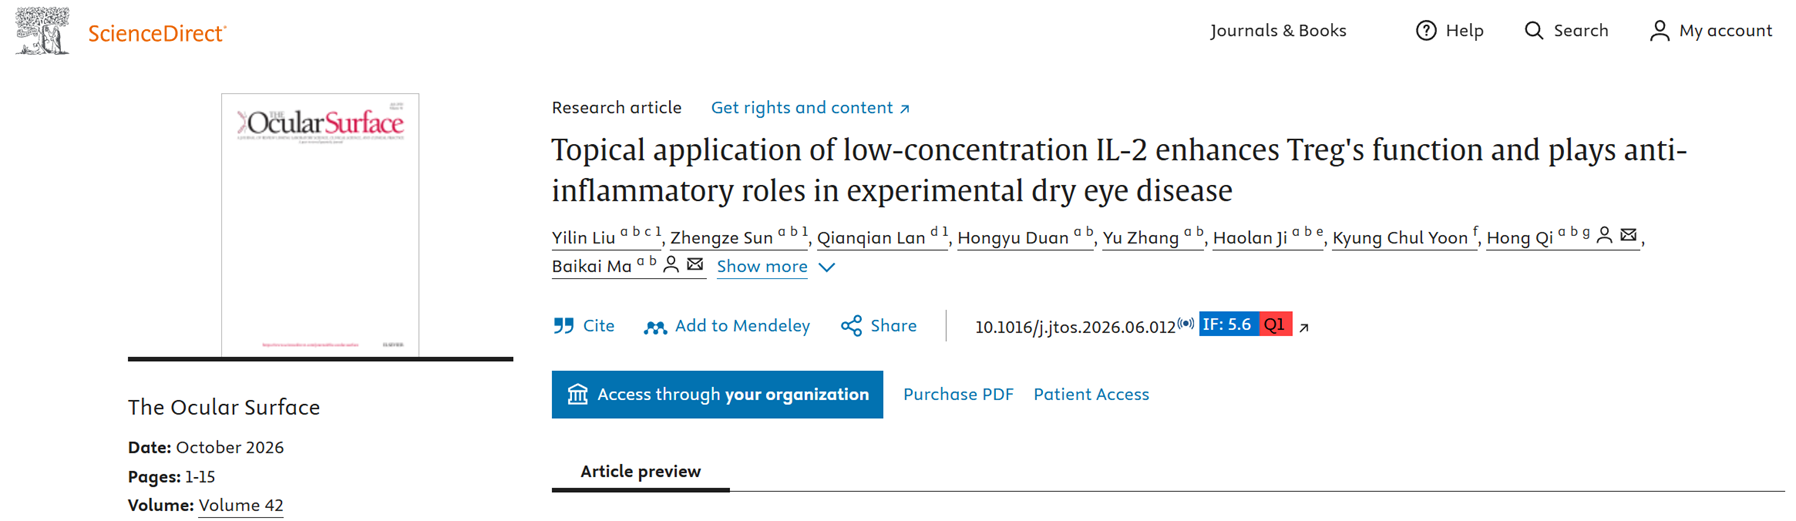Open the Purchase PDF link
Image resolution: width=1796 pixels, height=521 pixels.
click(958, 394)
